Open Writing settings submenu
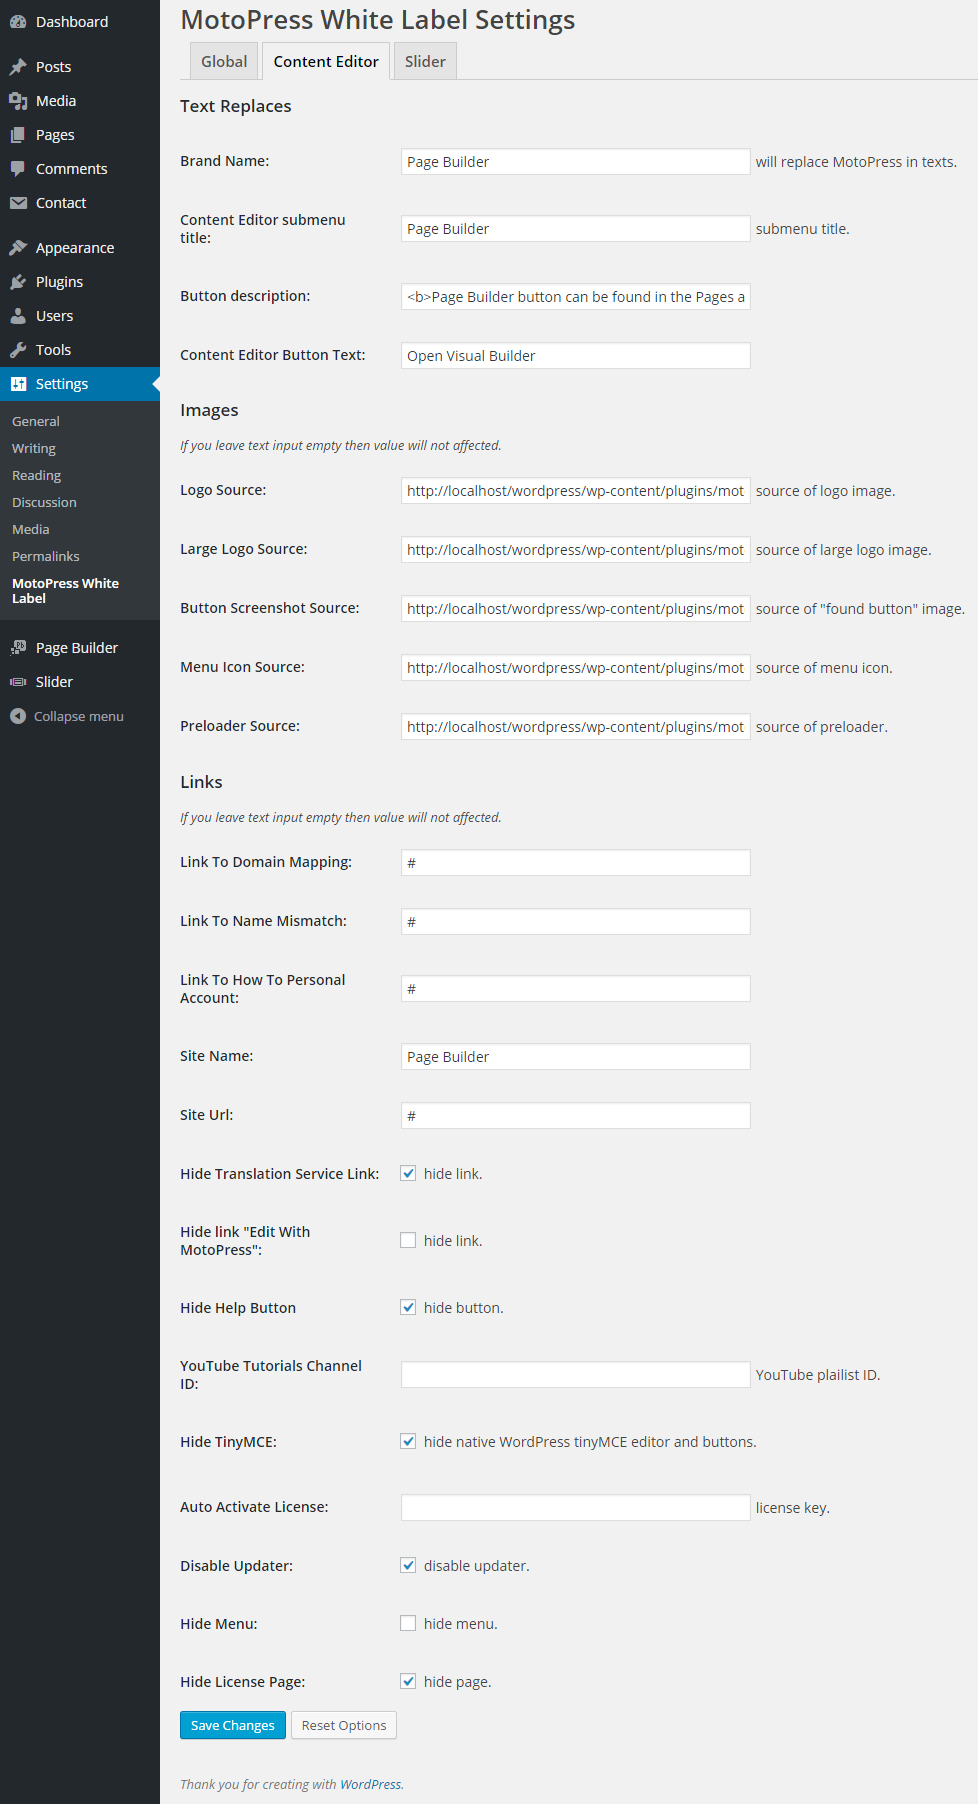Screen dimensions: 978x1804 tap(34, 449)
